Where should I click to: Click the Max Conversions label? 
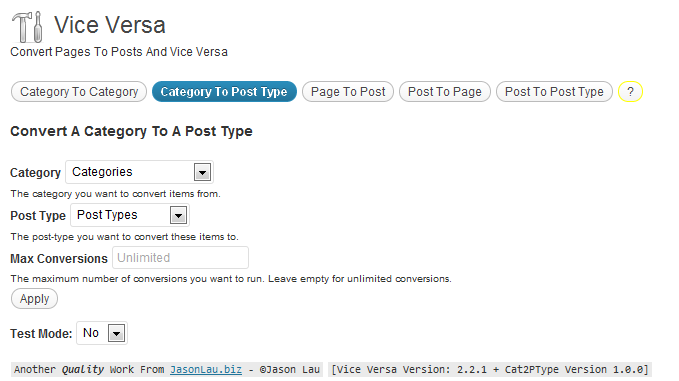59,258
